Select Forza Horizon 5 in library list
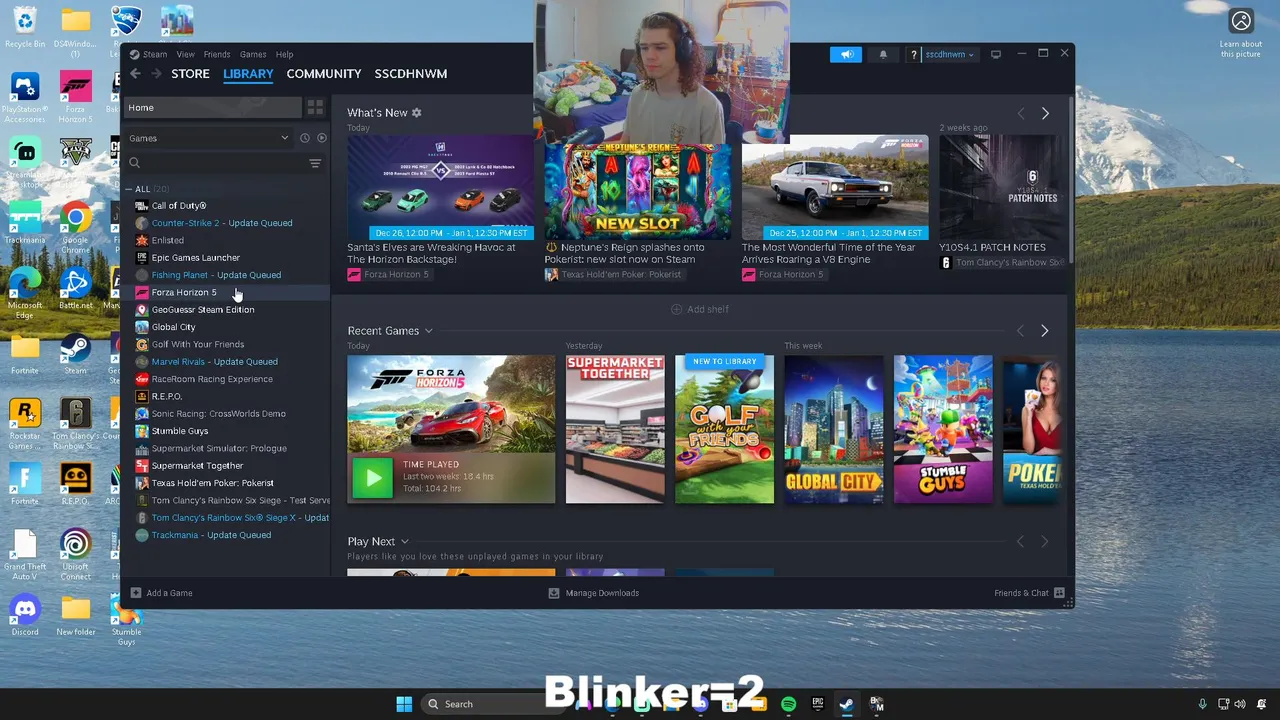 point(184,292)
